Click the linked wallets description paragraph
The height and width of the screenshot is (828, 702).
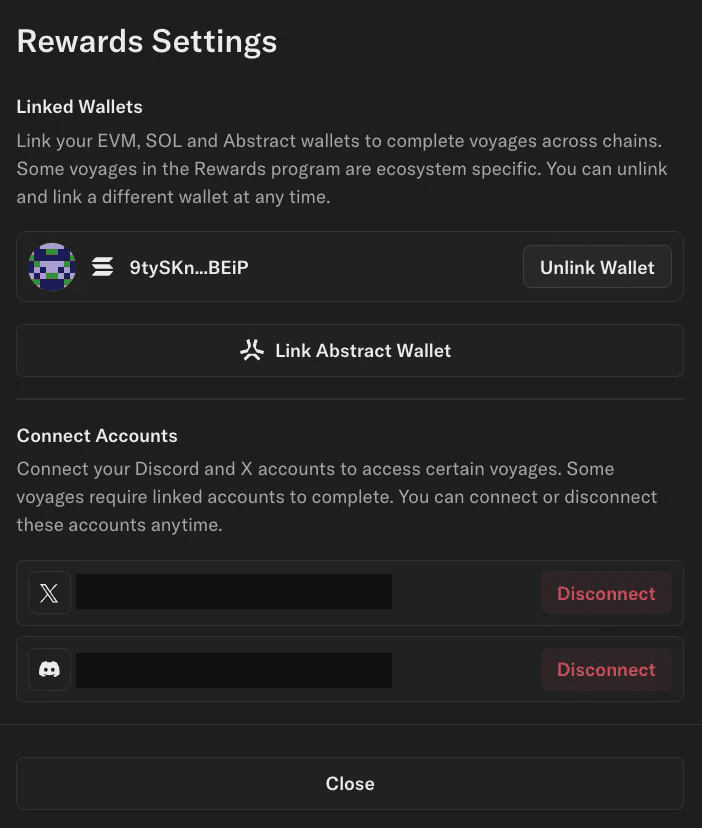[x=342, y=169]
